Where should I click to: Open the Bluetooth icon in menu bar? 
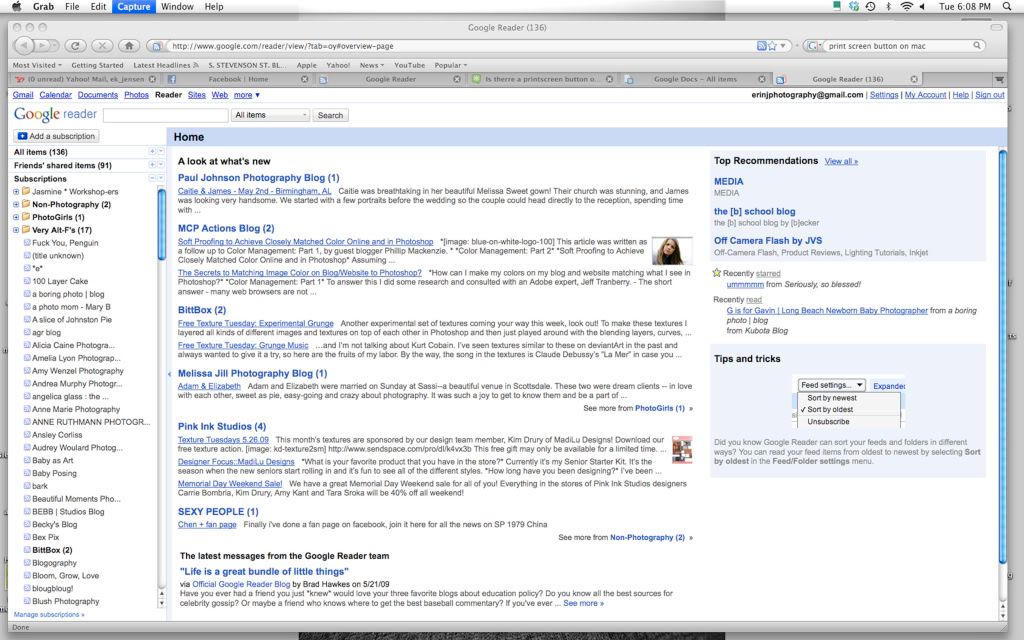tap(888, 7)
